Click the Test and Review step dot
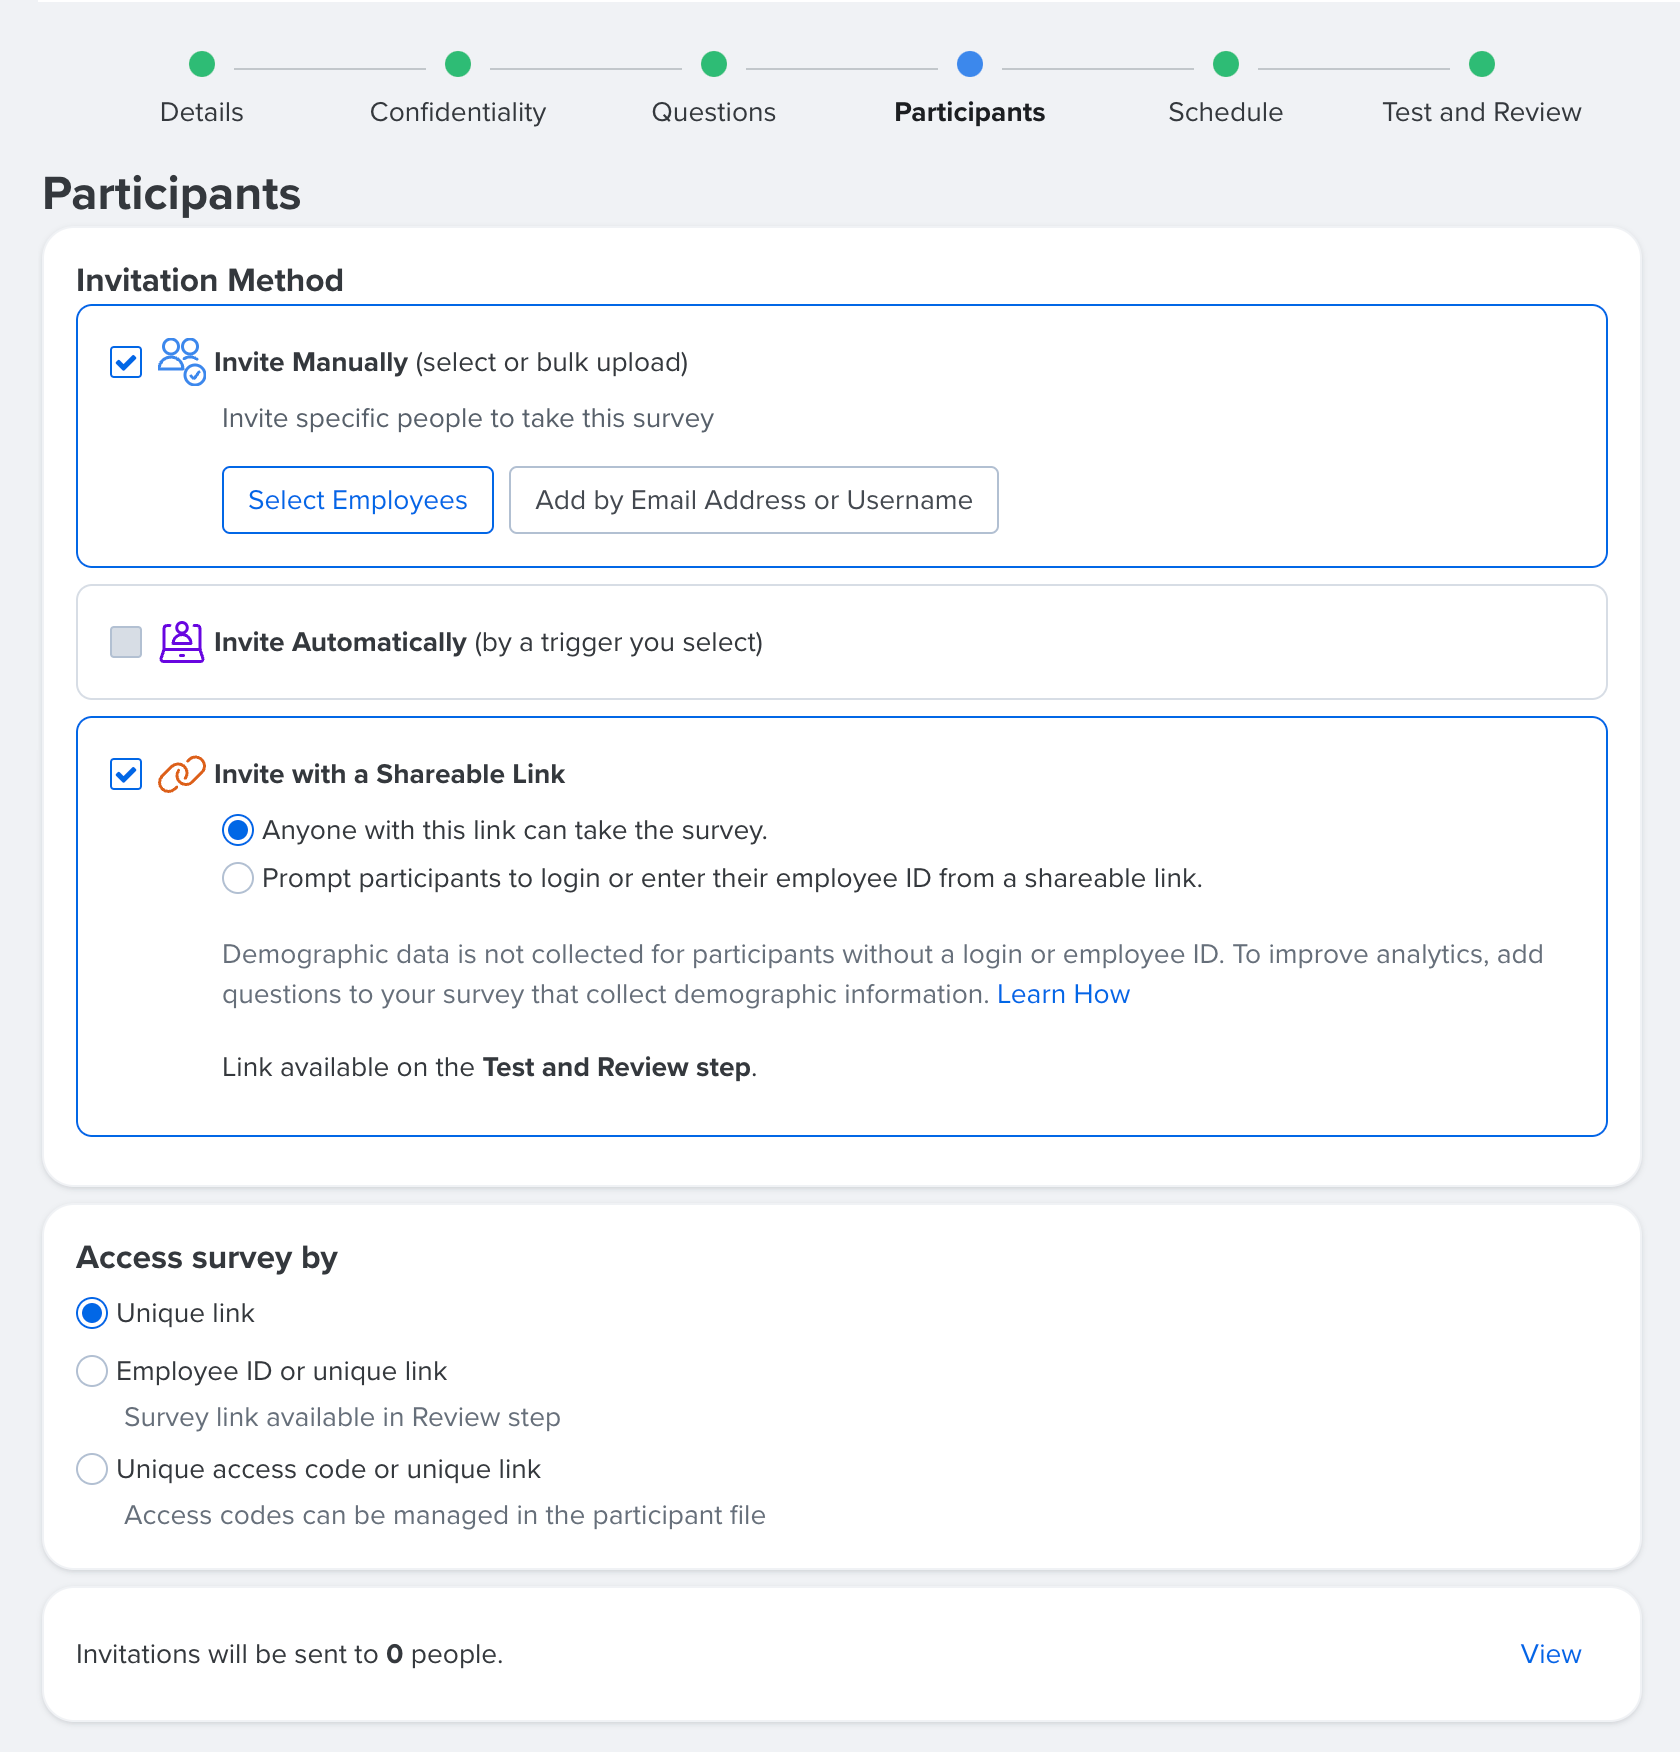The width and height of the screenshot is (1680, 1752). pos(1482,64)
